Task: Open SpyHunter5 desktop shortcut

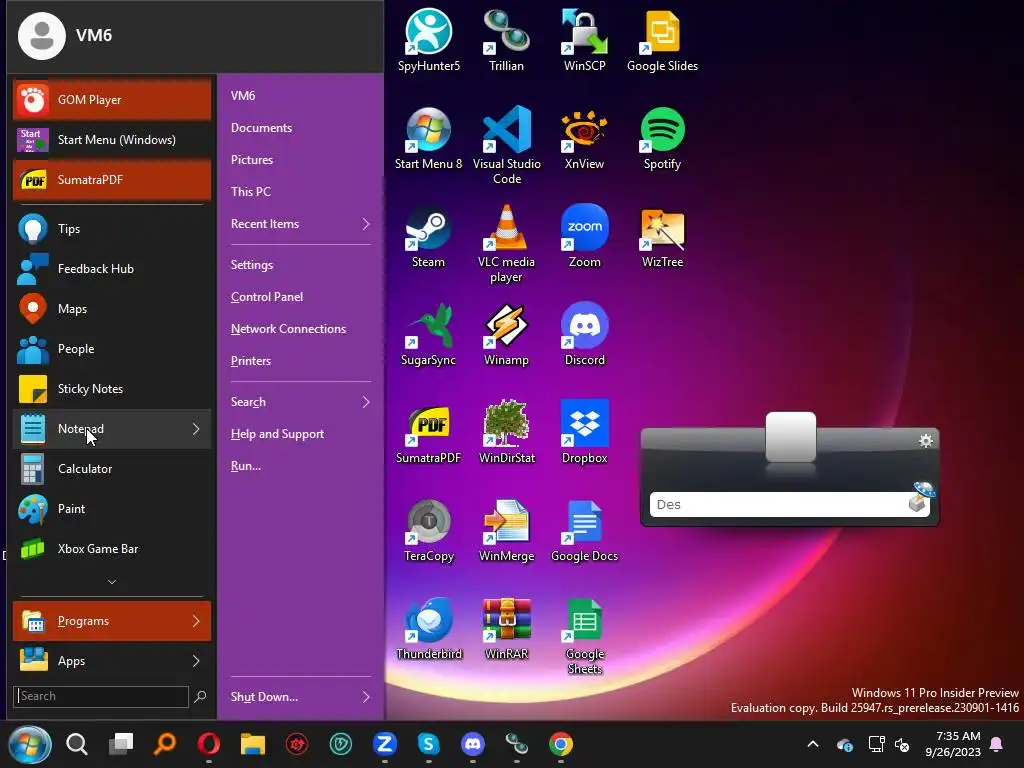Action: (x=428, y=40)
